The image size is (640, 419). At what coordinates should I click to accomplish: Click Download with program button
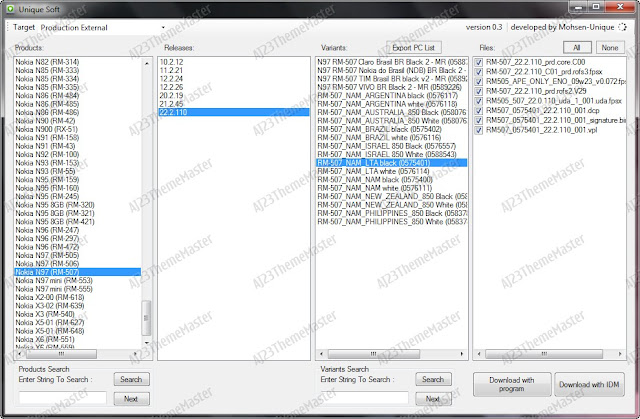512,384
